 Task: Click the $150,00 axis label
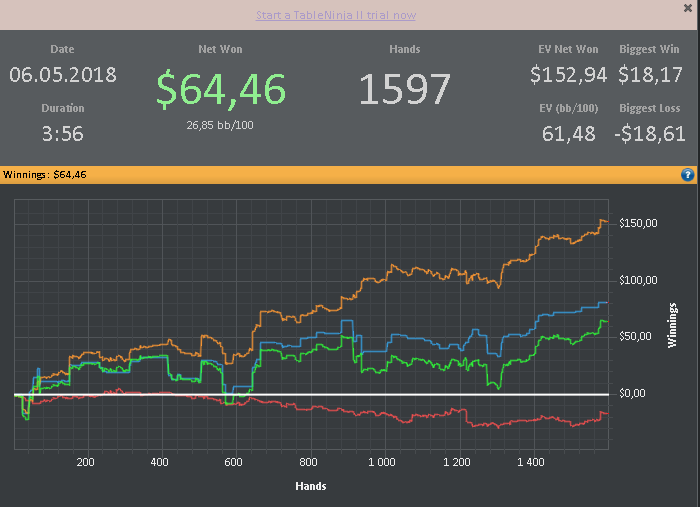tap(638, 223)
